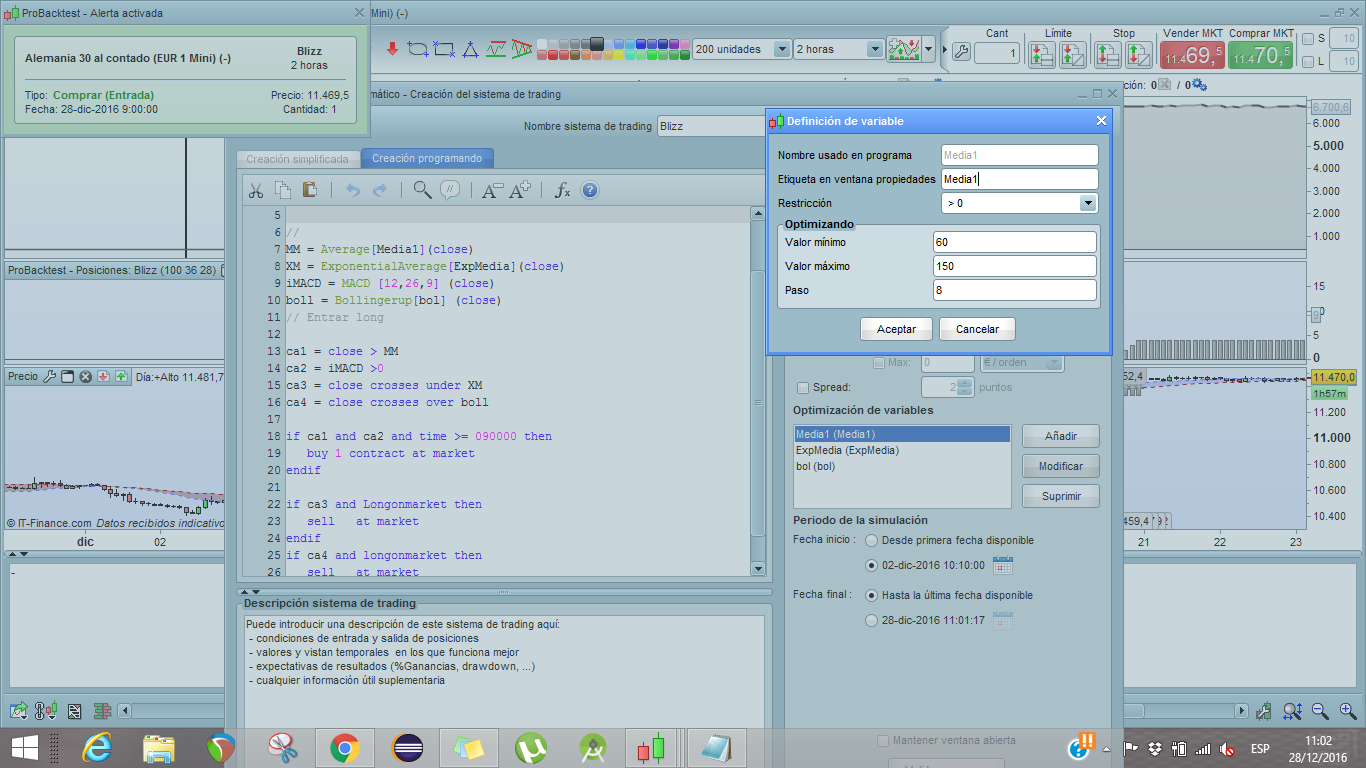This screenshot has height=768, width=1366.
Task: Expand the '2 horas' timeframe dropdown
Action: click(874, 49)
